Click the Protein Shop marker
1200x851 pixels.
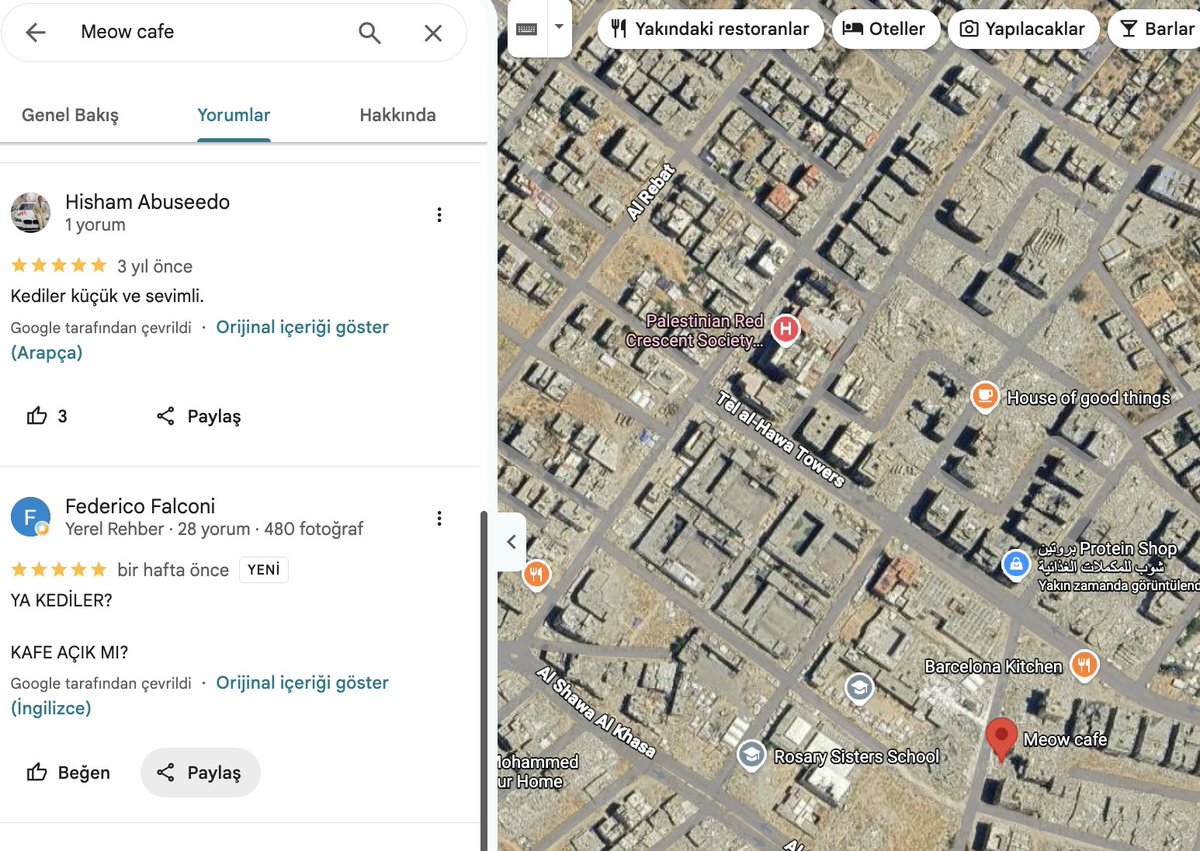click(x=1016, y=564)
